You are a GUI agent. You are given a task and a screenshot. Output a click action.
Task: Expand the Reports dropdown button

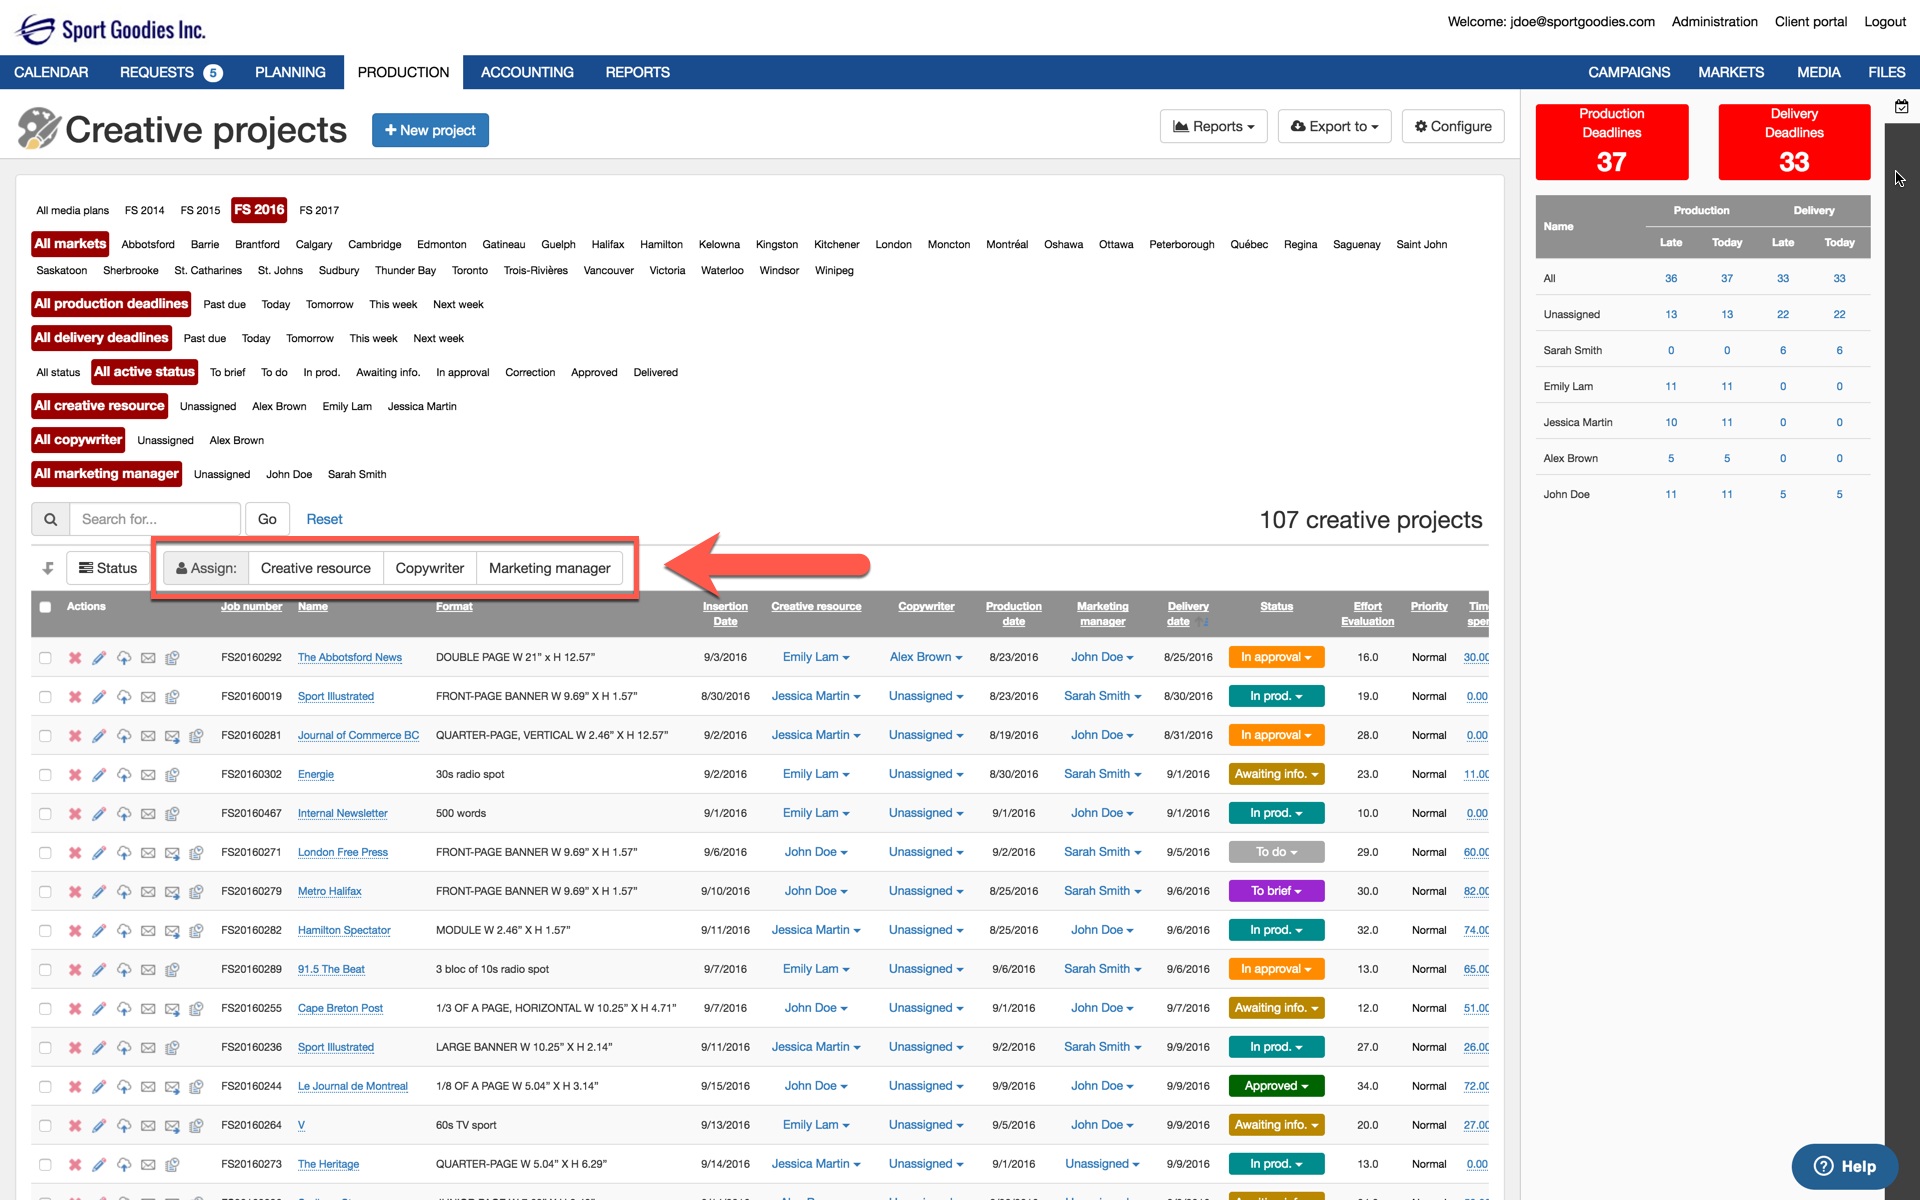tap(1213, 127)
